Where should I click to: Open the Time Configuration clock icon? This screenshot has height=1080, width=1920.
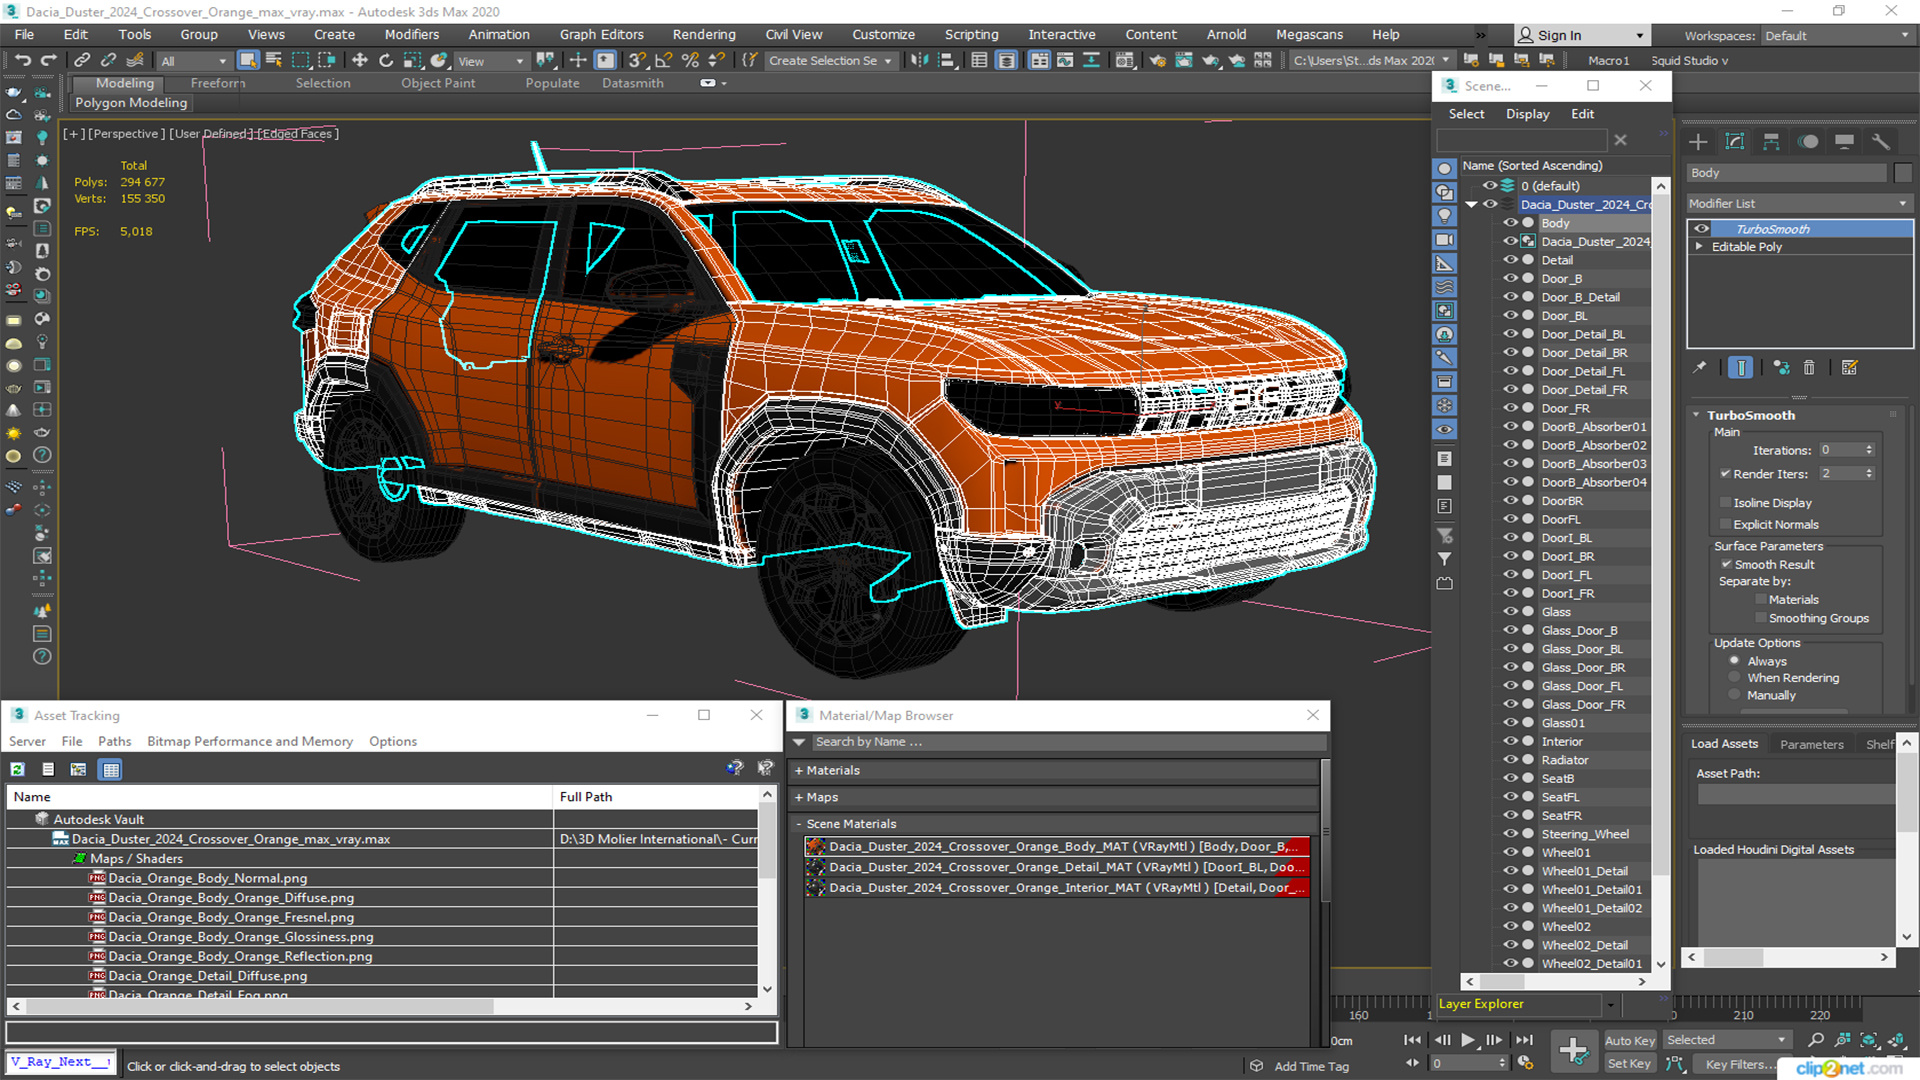[1525, 1063]
